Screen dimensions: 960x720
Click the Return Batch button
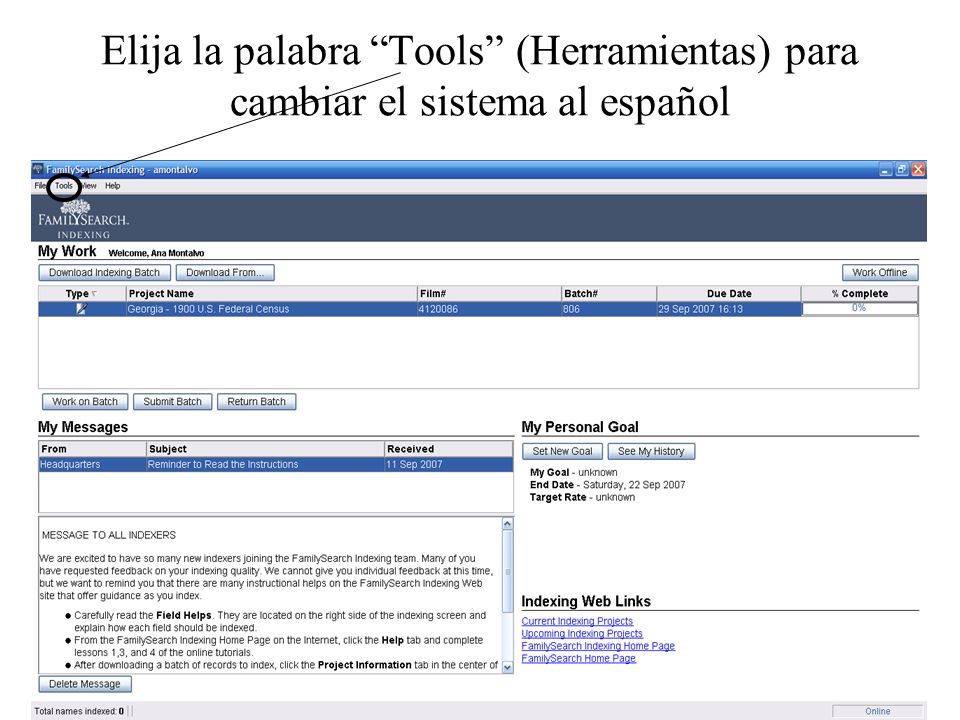(x=257, y=402)
